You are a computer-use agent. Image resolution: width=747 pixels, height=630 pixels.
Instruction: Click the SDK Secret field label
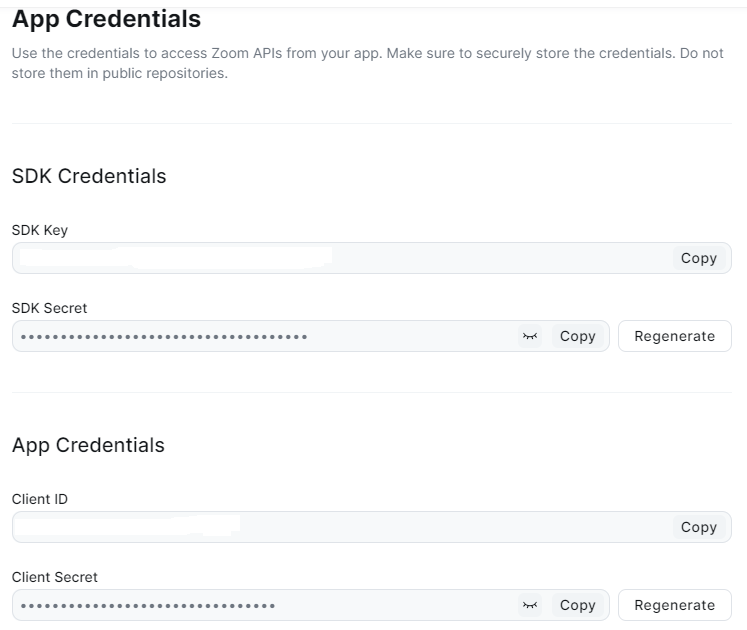point(49,308)
